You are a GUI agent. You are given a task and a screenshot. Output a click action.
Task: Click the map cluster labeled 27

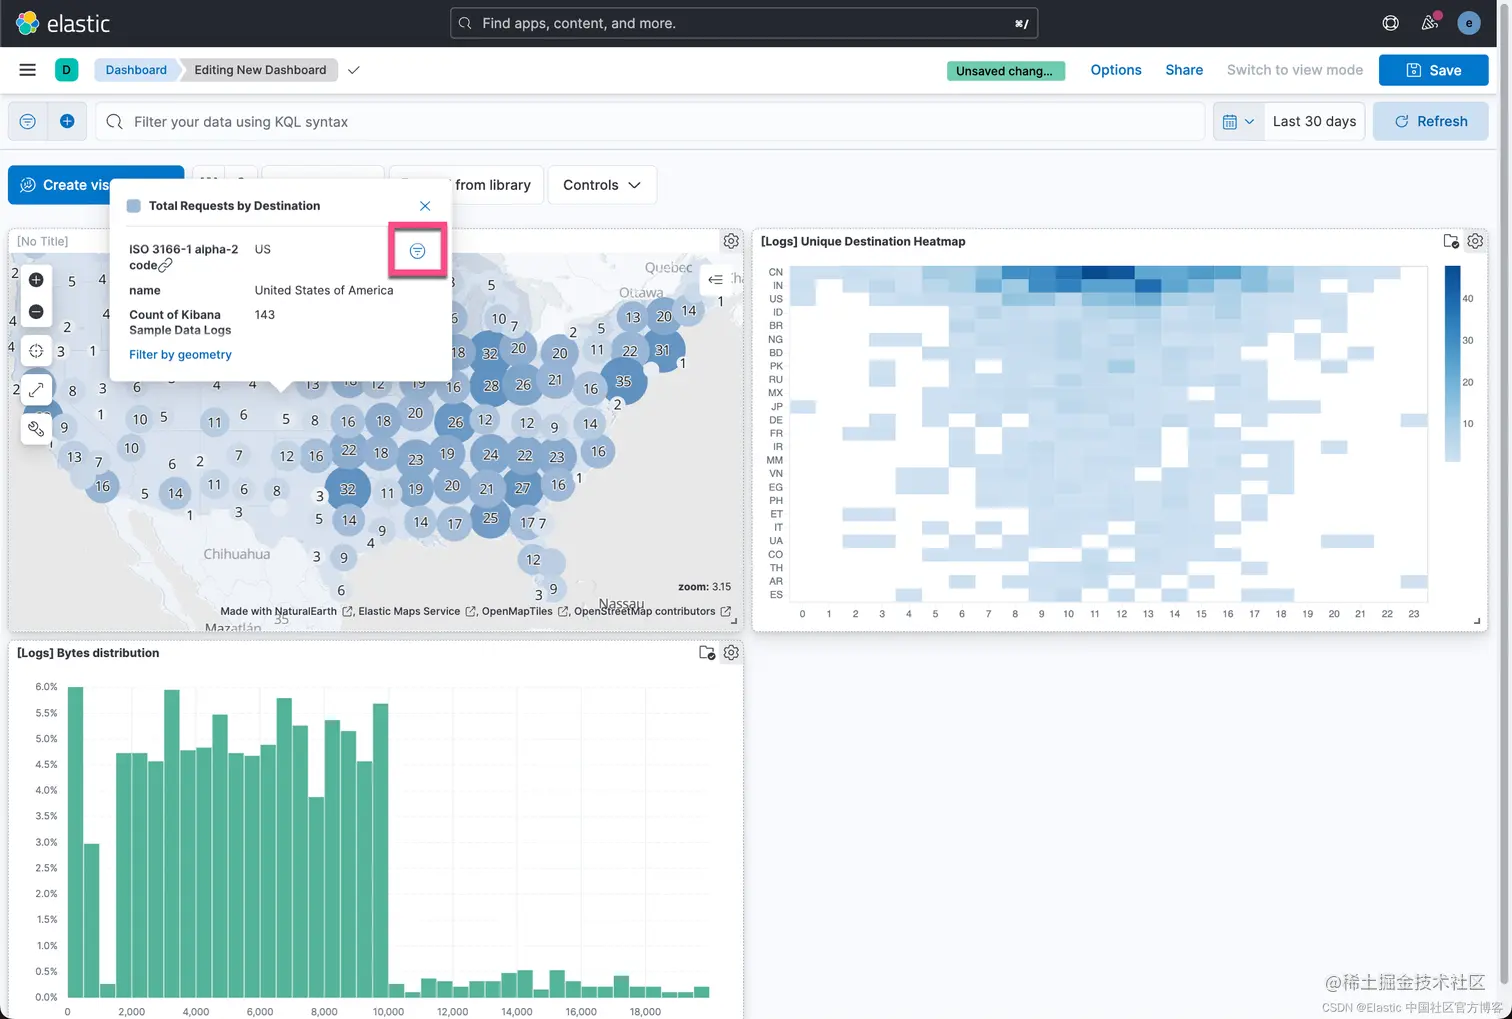coord(522,488)
